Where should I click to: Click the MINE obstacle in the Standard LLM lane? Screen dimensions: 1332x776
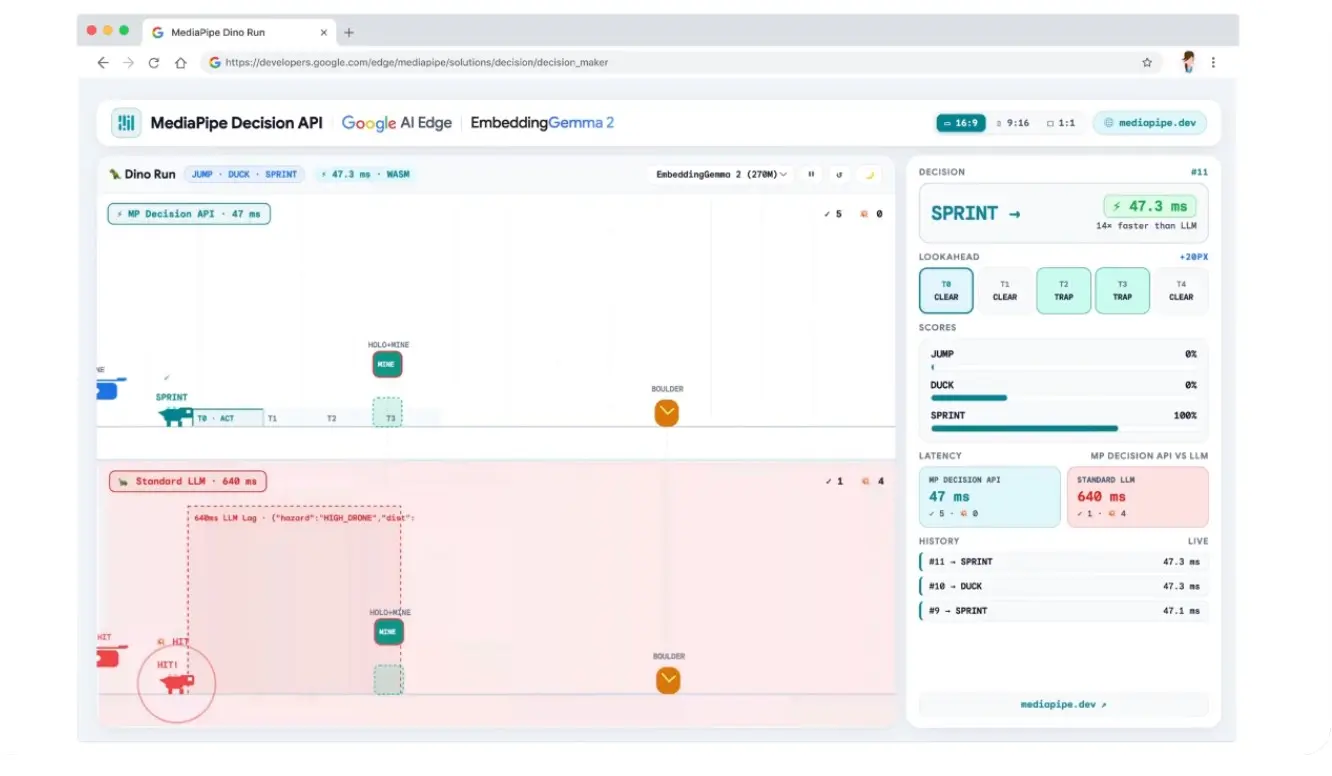pos(389,632)
